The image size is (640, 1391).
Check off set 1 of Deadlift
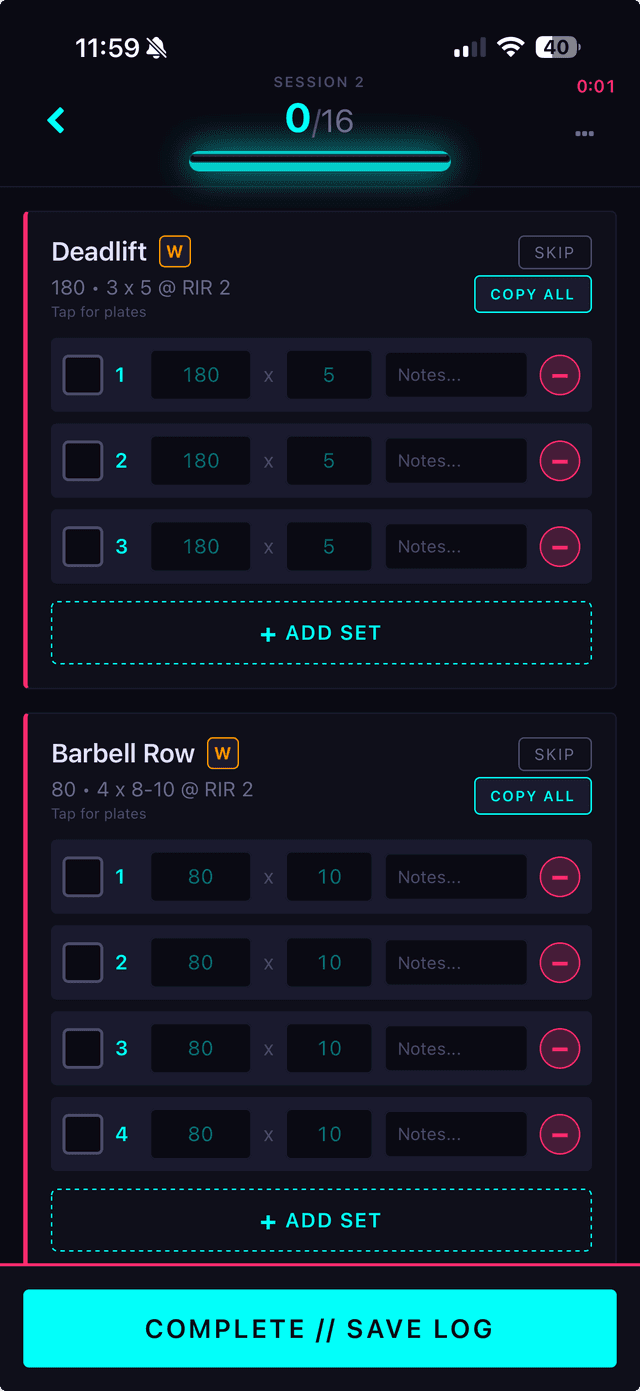(83, 374)
